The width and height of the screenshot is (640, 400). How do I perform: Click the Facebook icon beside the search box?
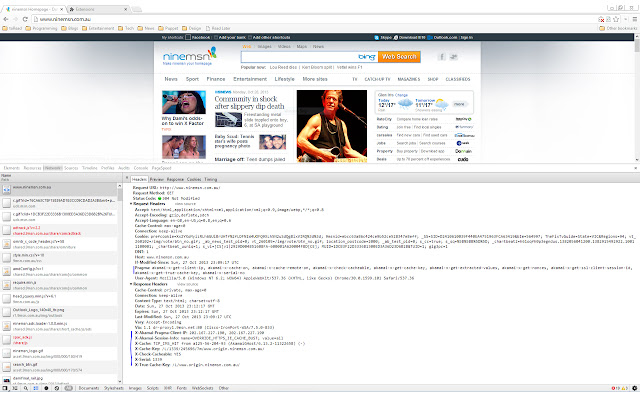pos(441,57)
